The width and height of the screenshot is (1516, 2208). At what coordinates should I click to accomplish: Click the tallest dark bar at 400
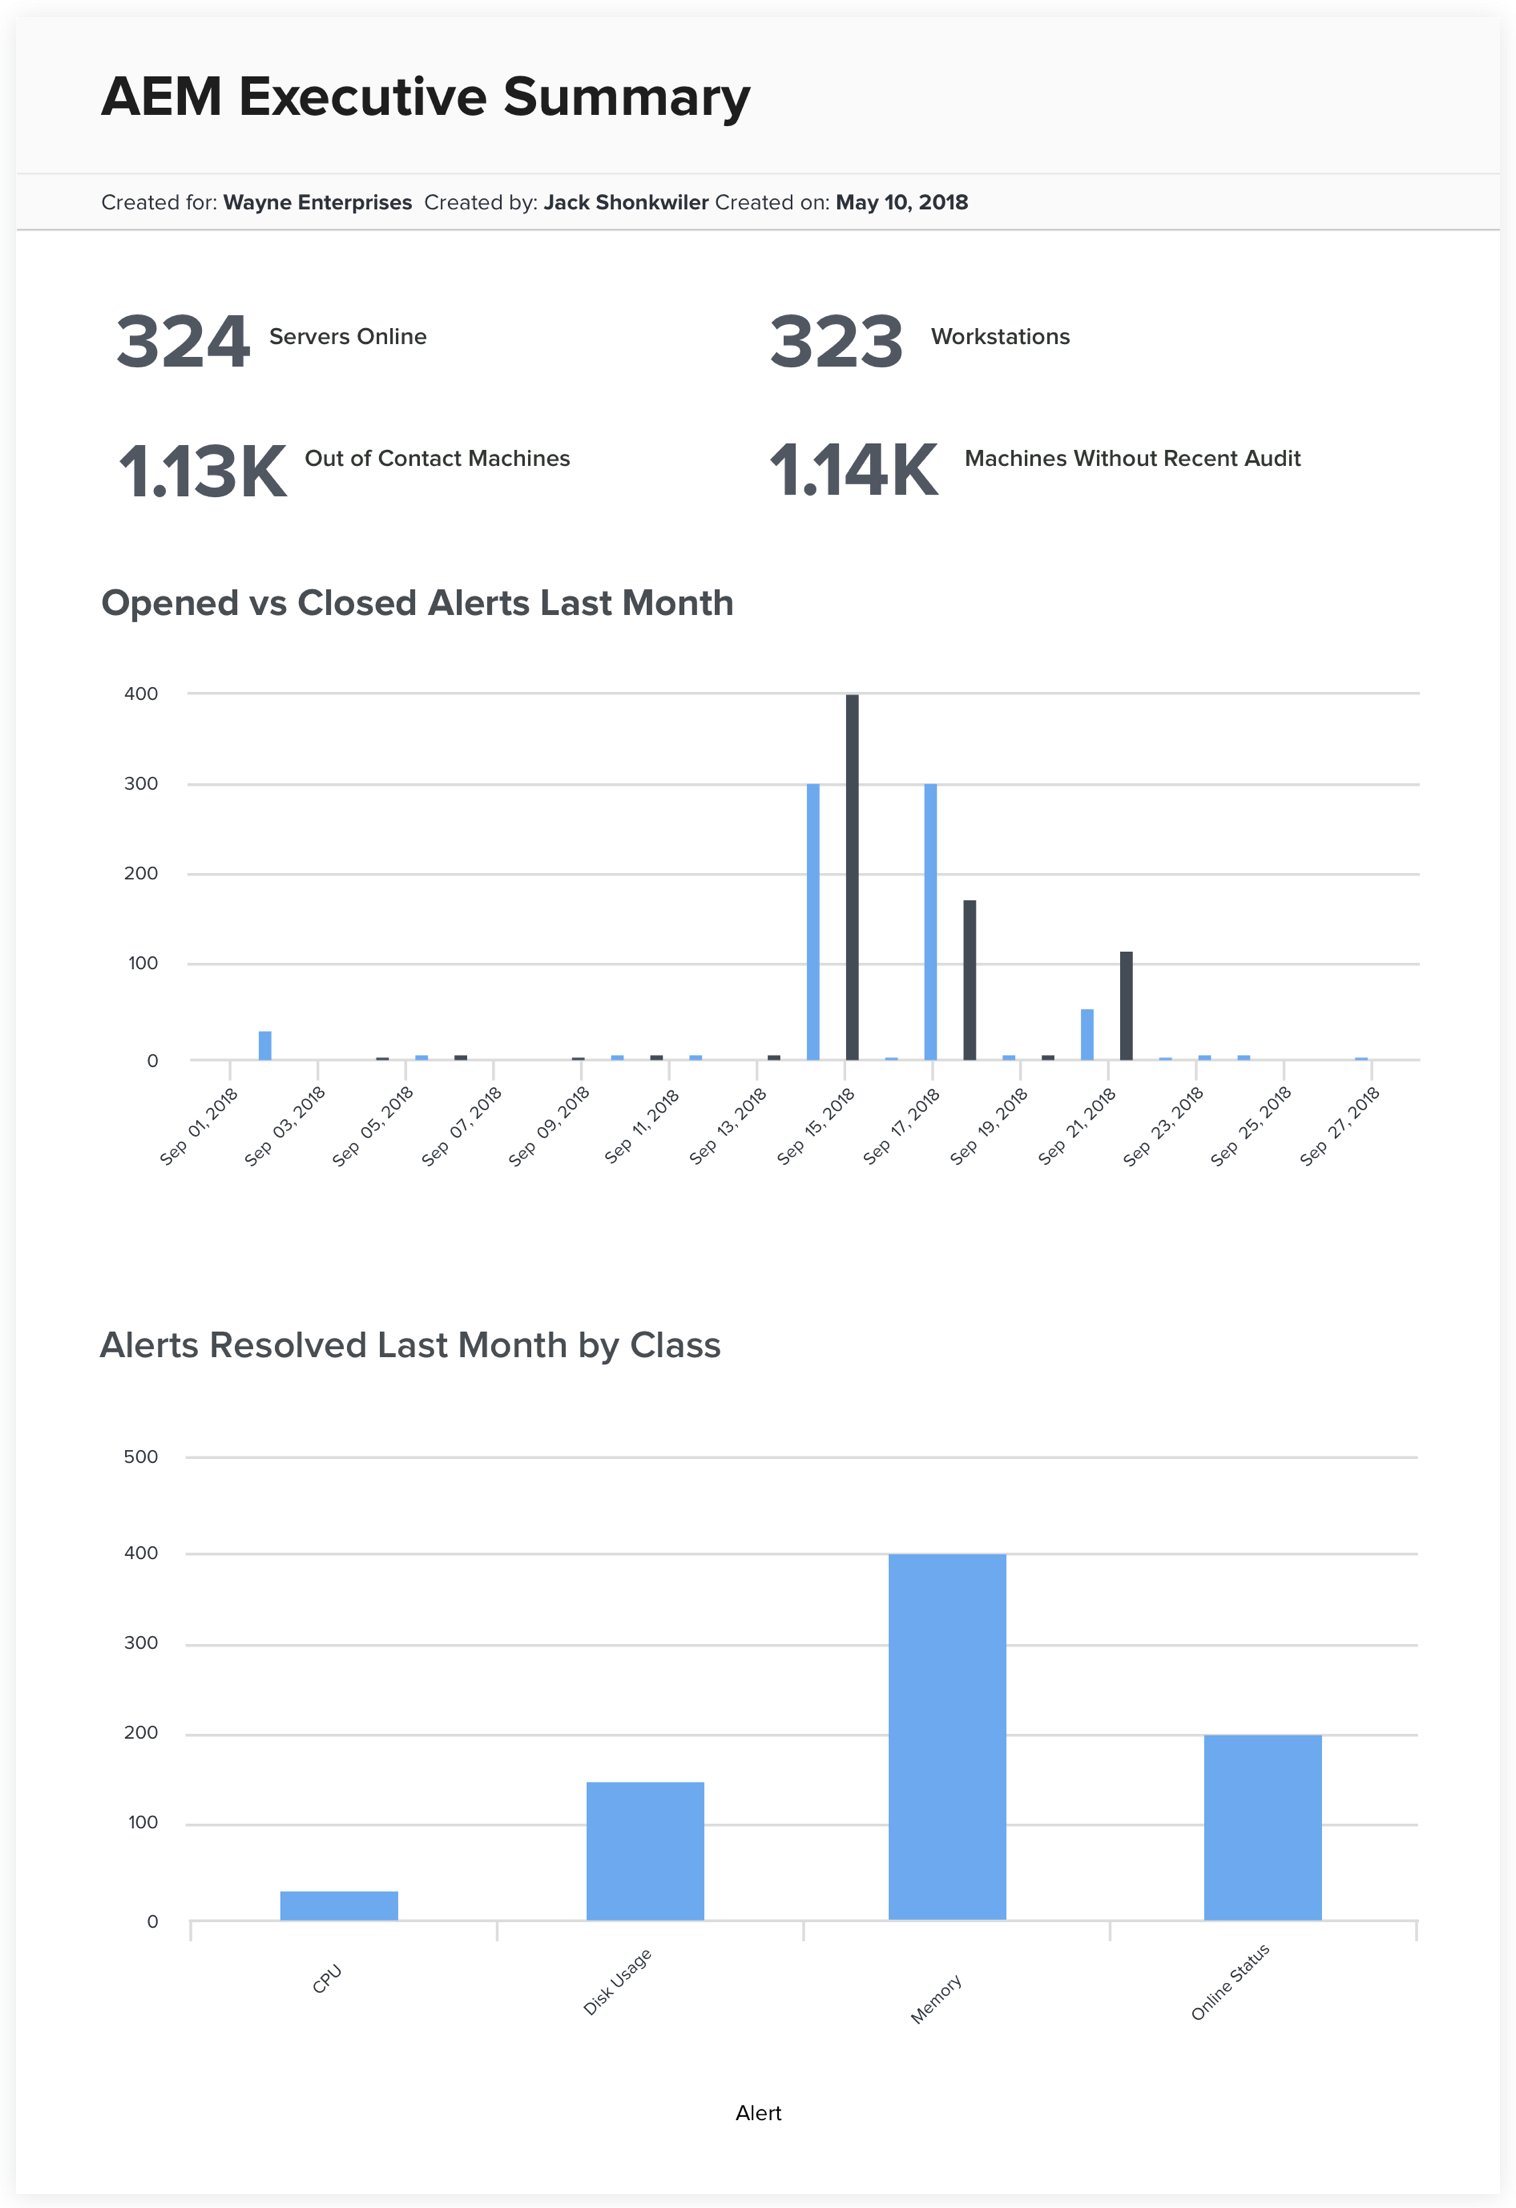click(x=852, y=877)
